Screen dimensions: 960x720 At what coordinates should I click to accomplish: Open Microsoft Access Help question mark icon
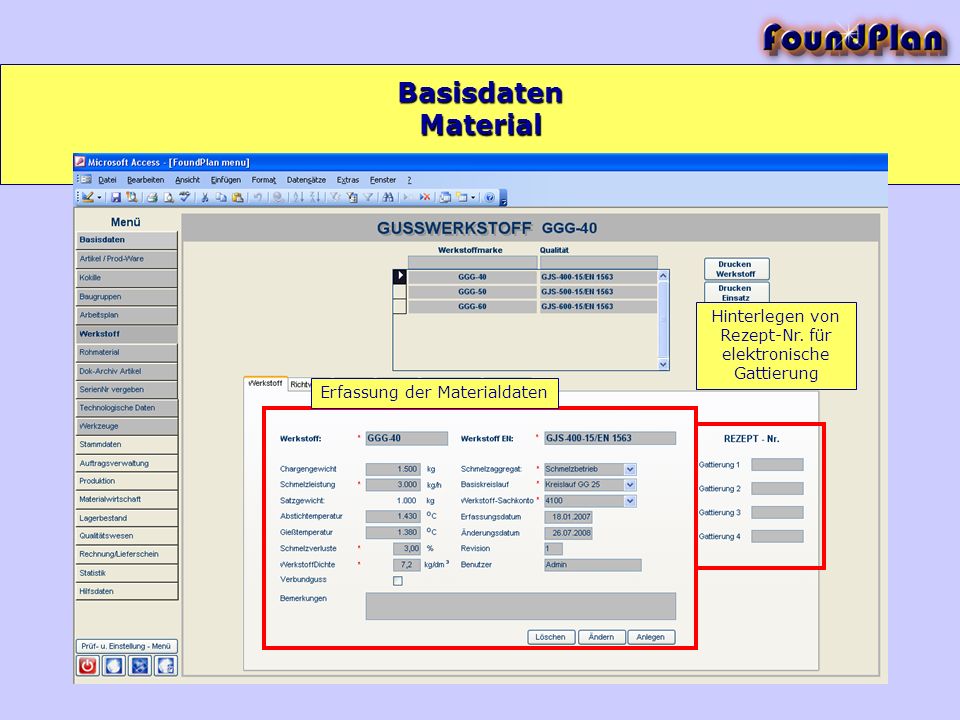pos(489,197)
